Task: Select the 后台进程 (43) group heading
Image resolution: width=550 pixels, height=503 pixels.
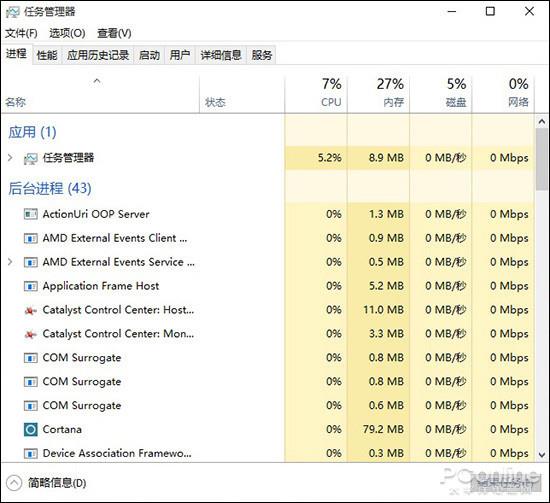Action: pos(50,188)
